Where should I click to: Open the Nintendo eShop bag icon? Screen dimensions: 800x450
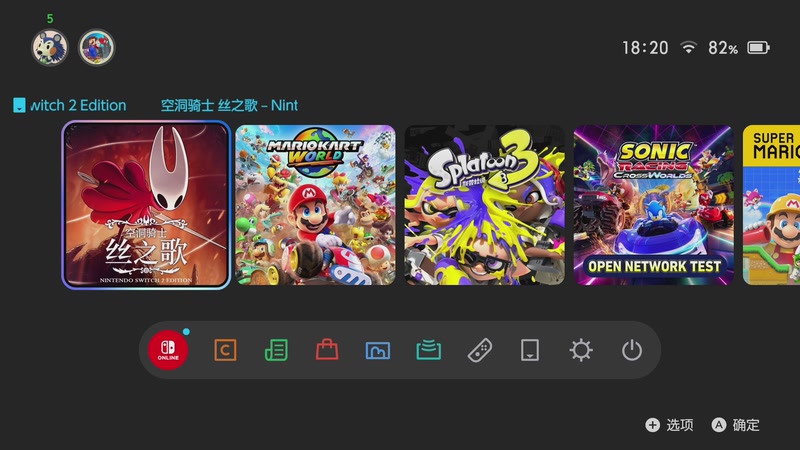(327, 350)
